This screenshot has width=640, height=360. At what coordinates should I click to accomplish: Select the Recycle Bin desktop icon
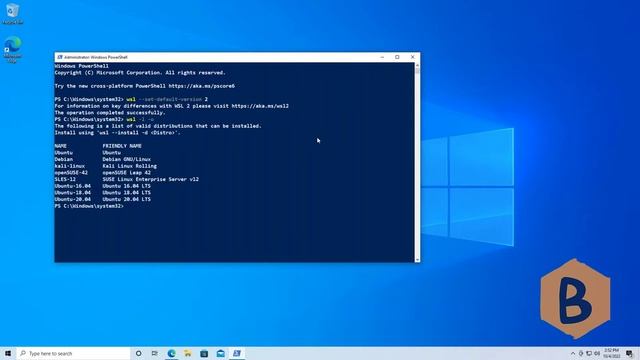pos(12,13)
